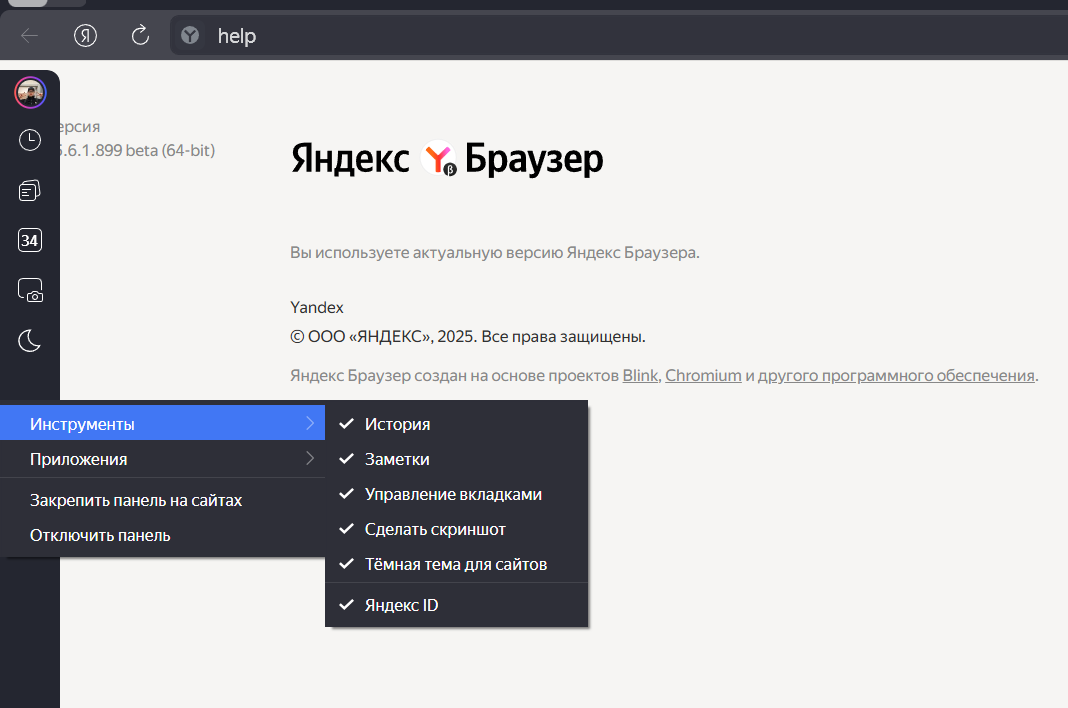Uncheck Яндекс ID in tools submenu
The image size is (1068, 708).
[456, 605]
